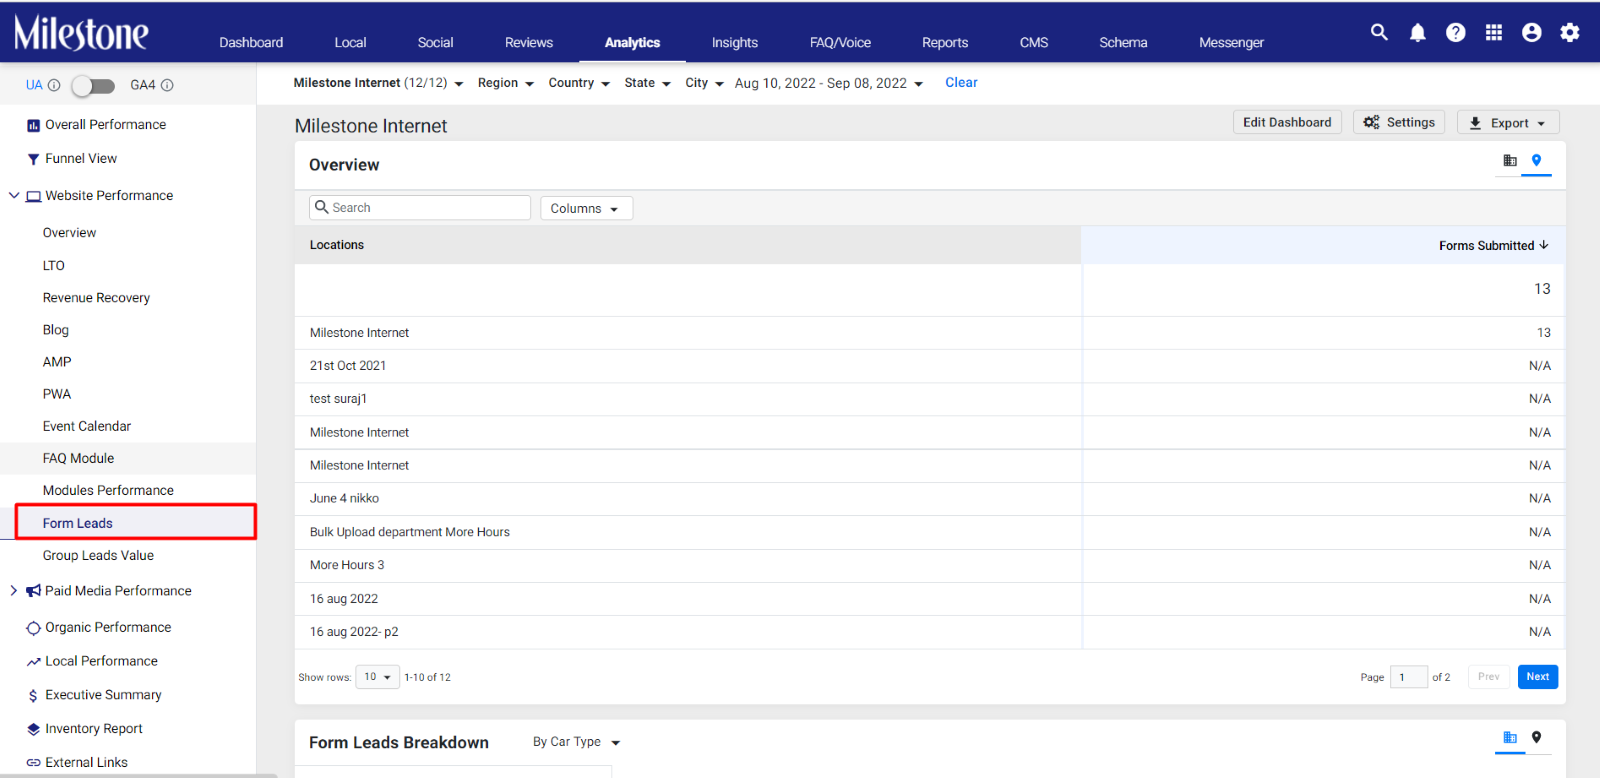The width and height of the screenshot is (1600, 778).
Task: Go to the Local tab
Action: coord(350,42)
